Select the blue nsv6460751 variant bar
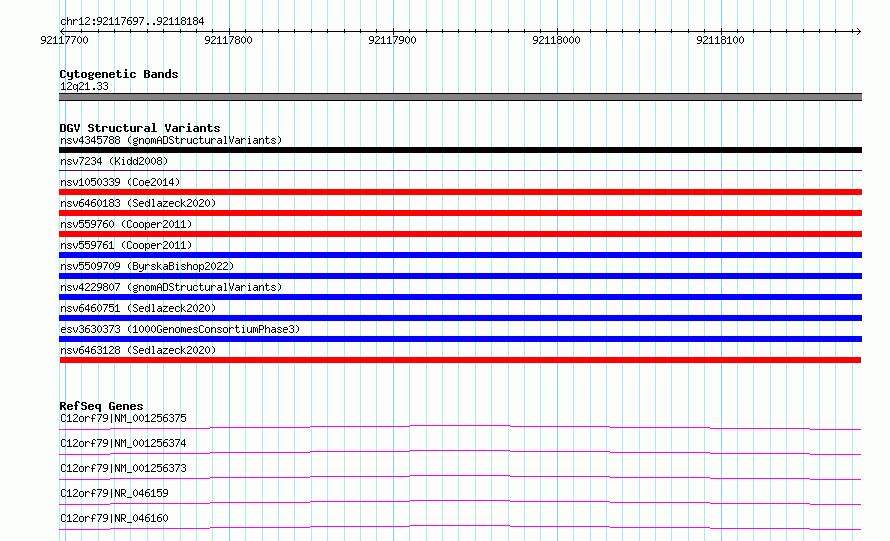890x541 pixels. click(460, 318)
